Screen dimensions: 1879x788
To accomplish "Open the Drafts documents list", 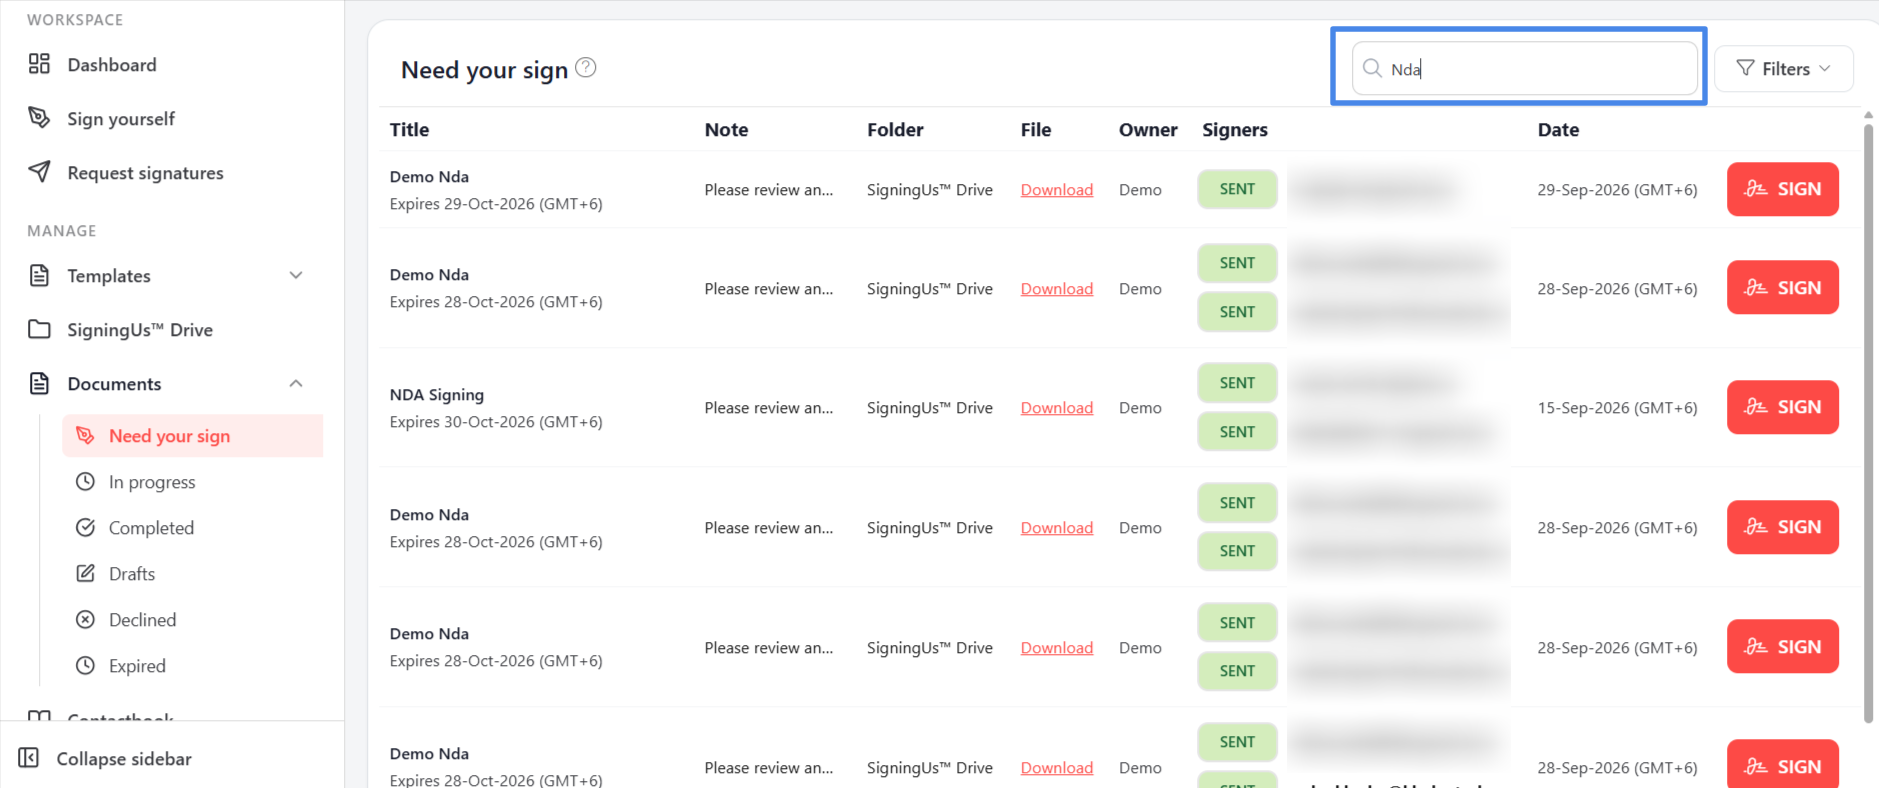I will click(132, 574).
